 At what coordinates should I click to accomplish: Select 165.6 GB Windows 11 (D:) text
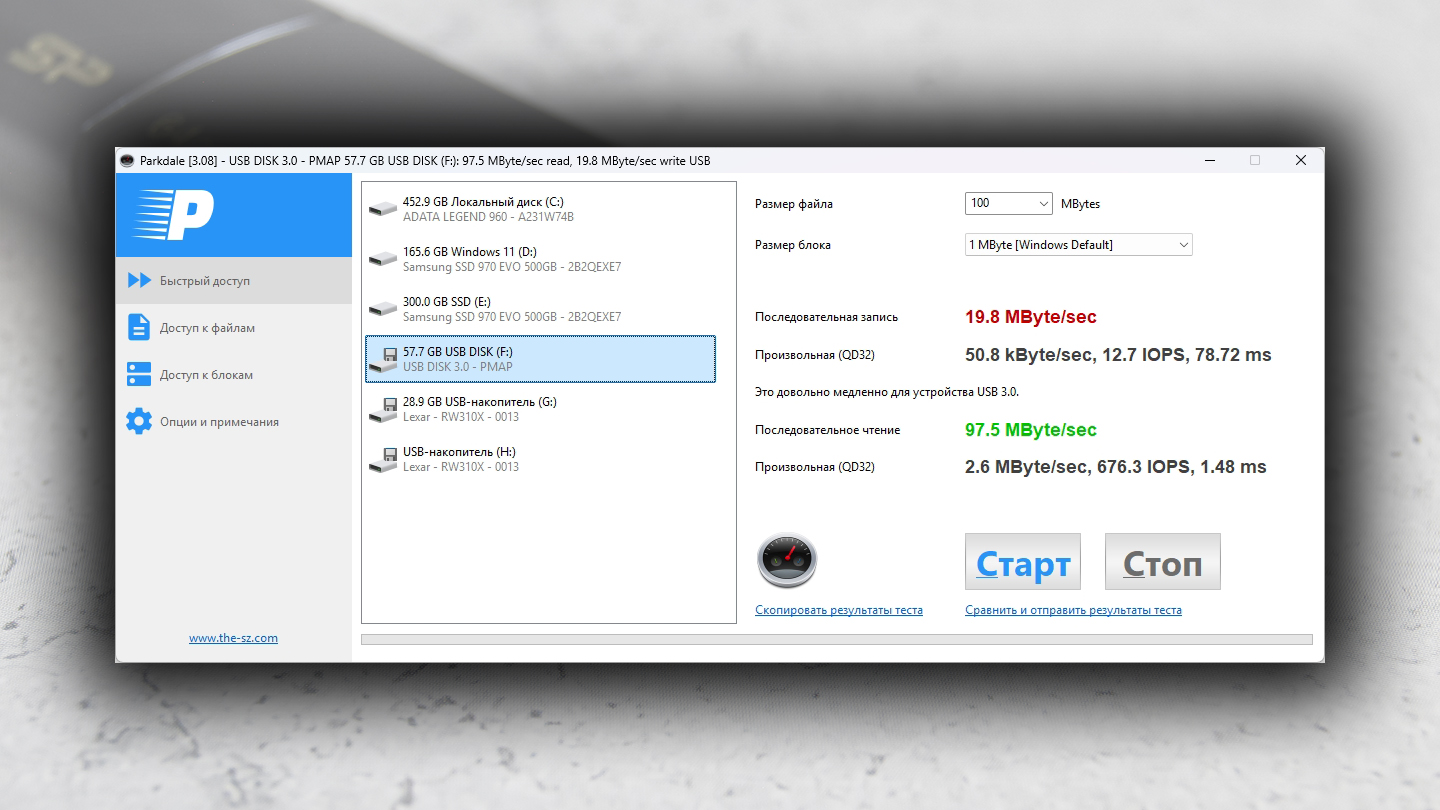coord(470,252)
